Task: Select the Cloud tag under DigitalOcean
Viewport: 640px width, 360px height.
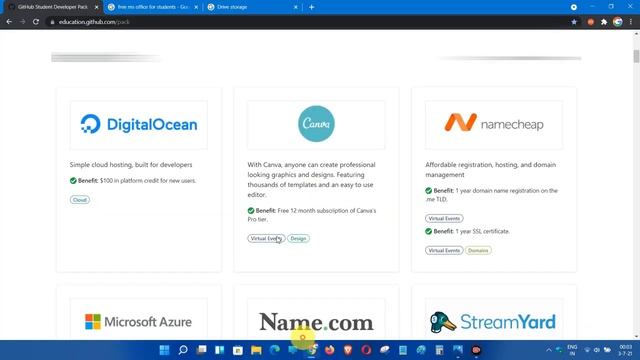Action: [80, 200]
